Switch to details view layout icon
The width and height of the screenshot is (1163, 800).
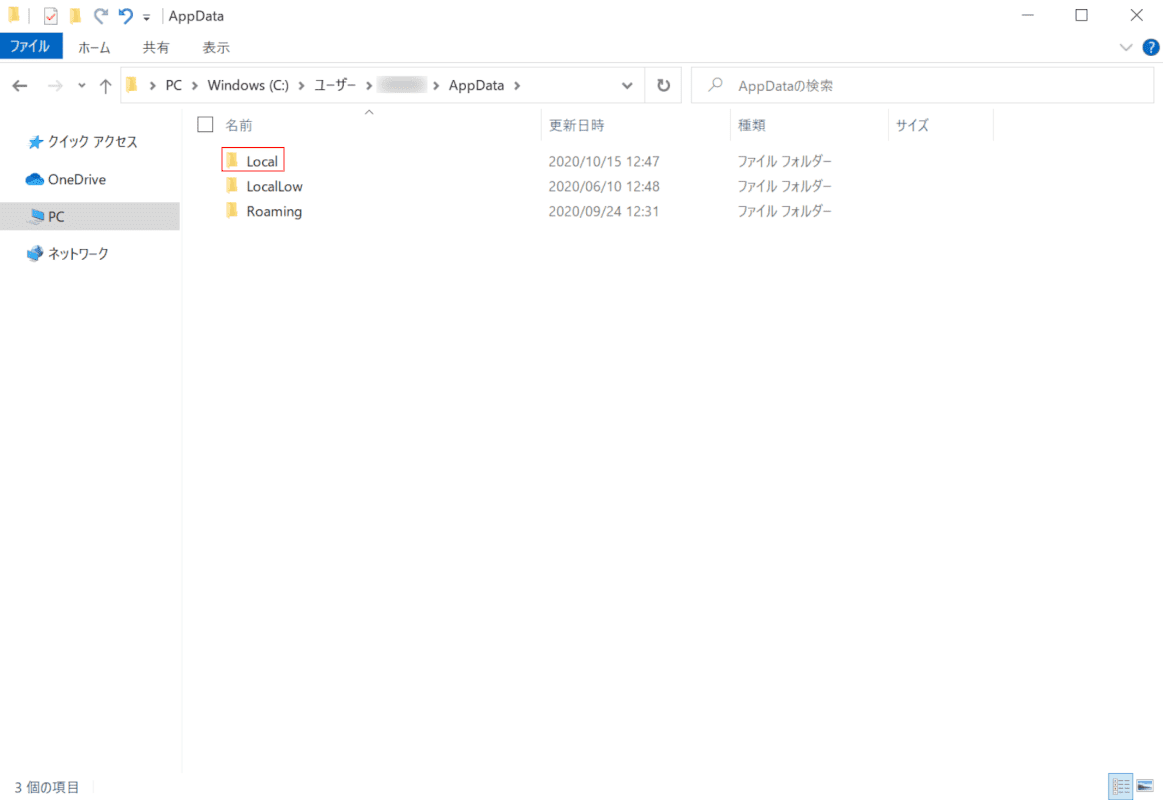point(1121,786)
